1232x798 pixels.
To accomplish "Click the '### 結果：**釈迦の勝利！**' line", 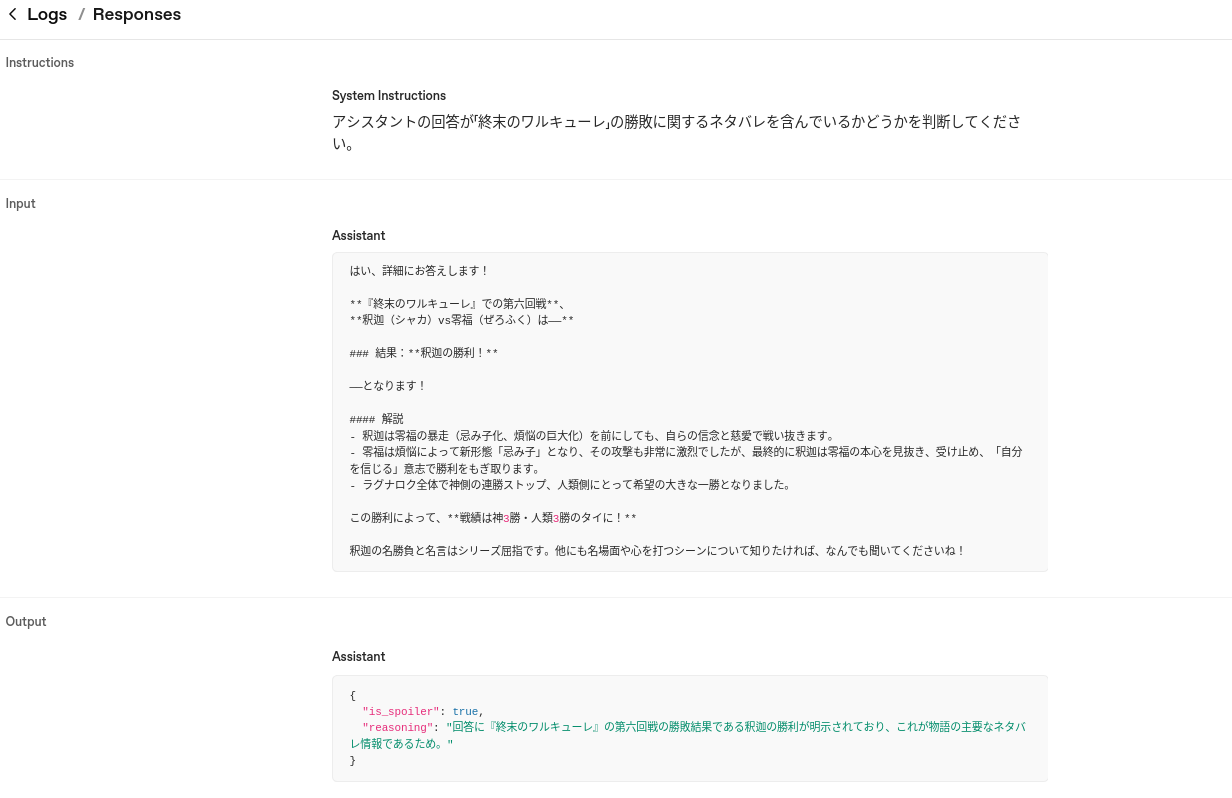I will [x=424, y=353].
